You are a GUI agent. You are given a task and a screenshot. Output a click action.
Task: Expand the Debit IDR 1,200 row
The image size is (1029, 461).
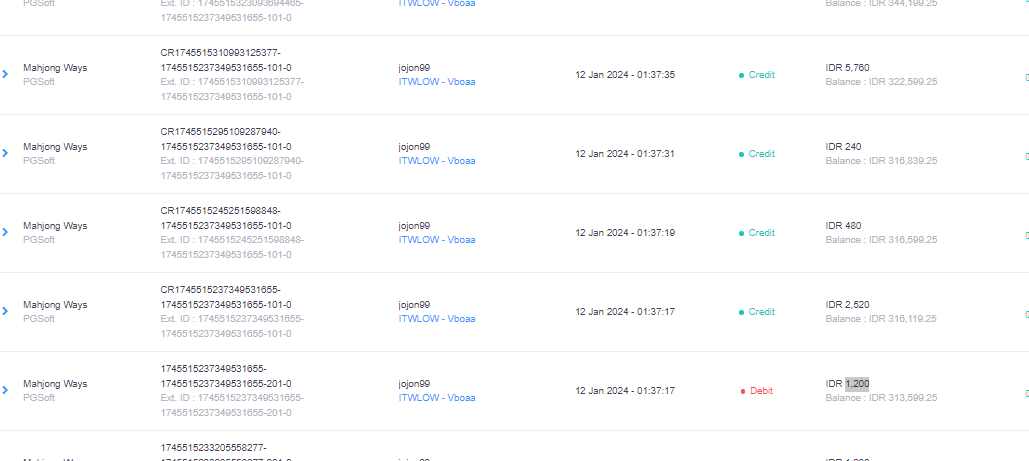click(5, 390)
